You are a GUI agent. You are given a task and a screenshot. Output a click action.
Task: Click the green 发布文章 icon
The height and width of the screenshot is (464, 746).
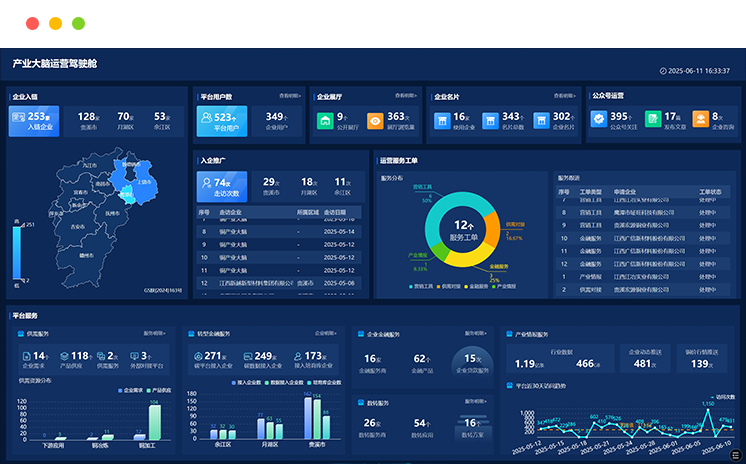653,120
